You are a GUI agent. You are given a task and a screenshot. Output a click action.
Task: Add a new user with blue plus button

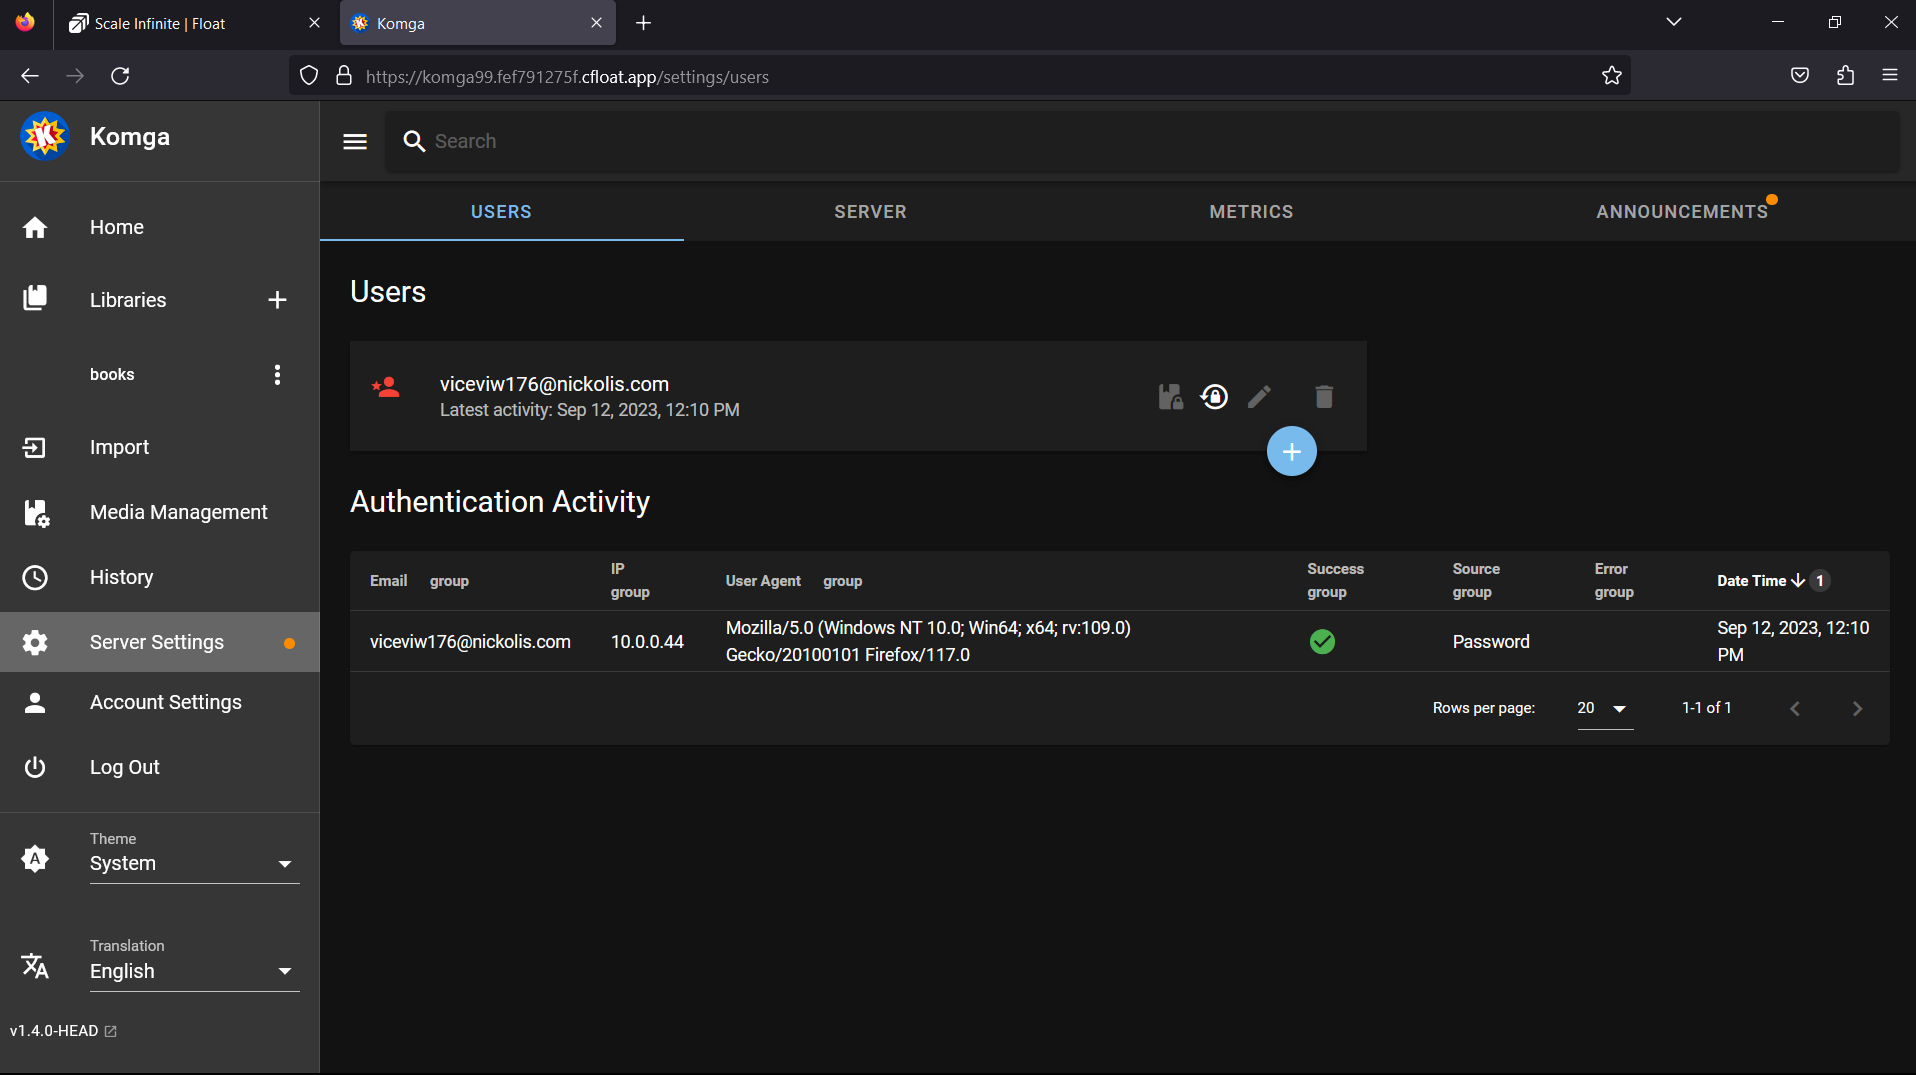click(1292, 452)
